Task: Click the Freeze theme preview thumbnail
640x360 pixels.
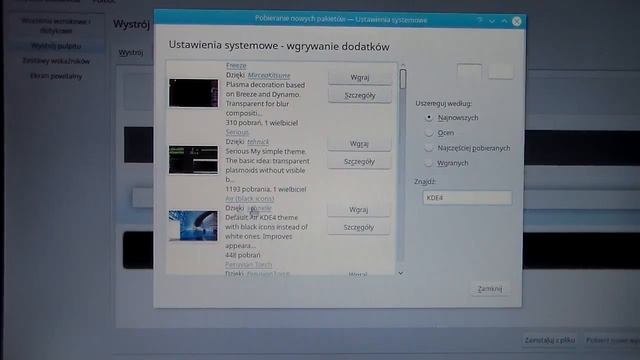Action: (x=193, y=93)
